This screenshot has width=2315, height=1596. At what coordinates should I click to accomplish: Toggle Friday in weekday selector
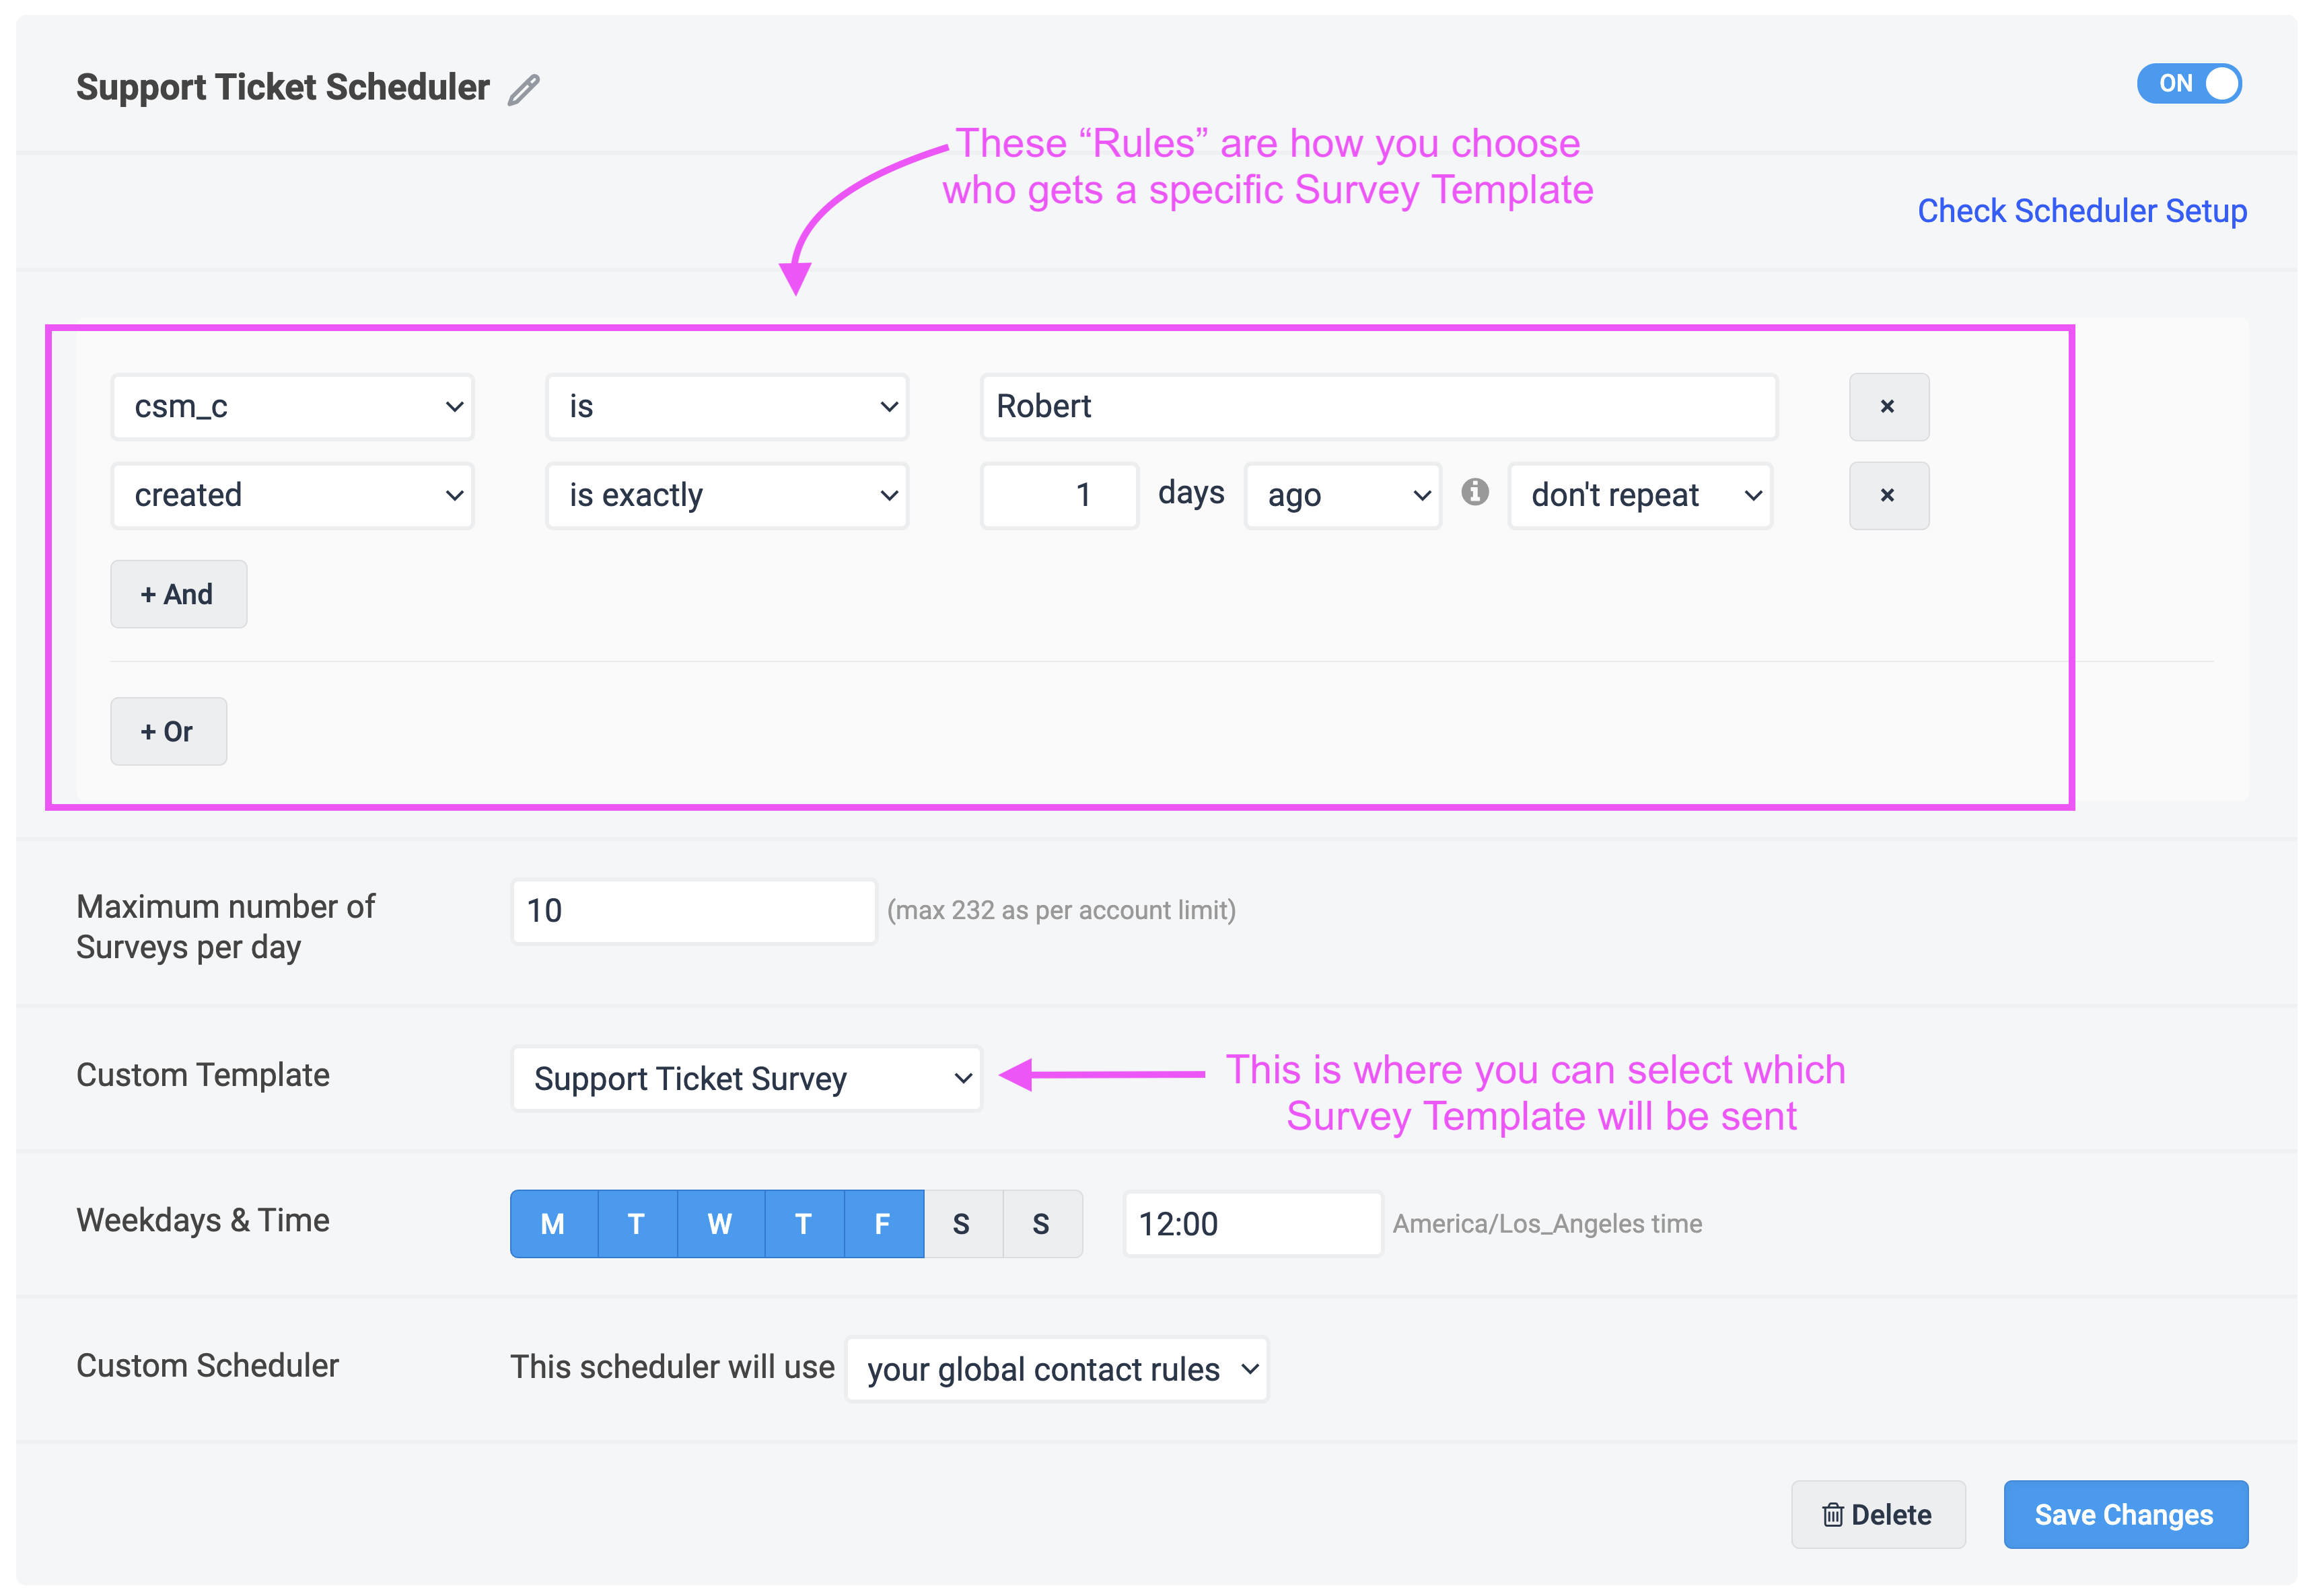coord(883,1224)
